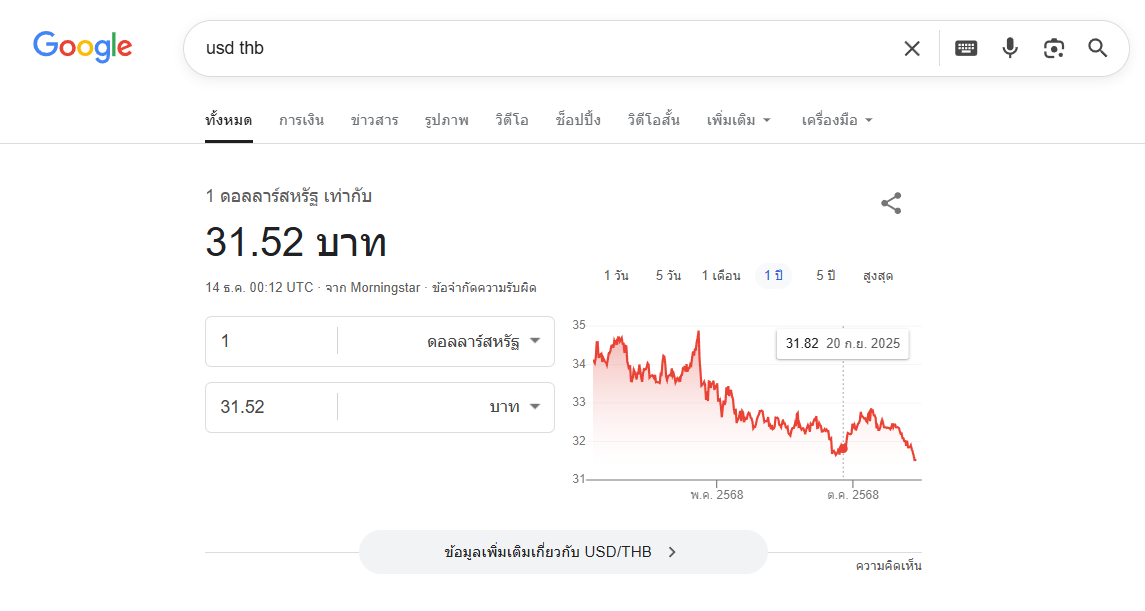Share the currency conversion result
The height and width of the screenshot is (611, 1145).
click(891, 204)
